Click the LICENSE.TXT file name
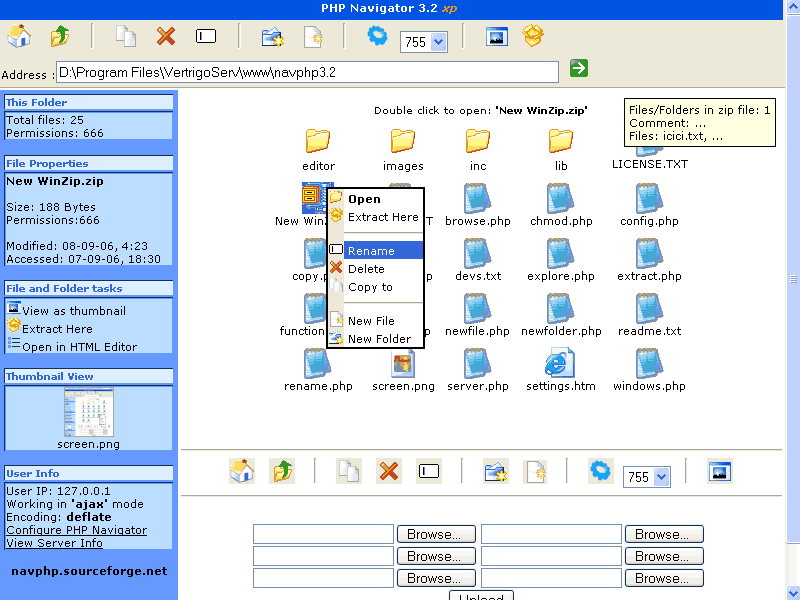 tap(649, 164)
